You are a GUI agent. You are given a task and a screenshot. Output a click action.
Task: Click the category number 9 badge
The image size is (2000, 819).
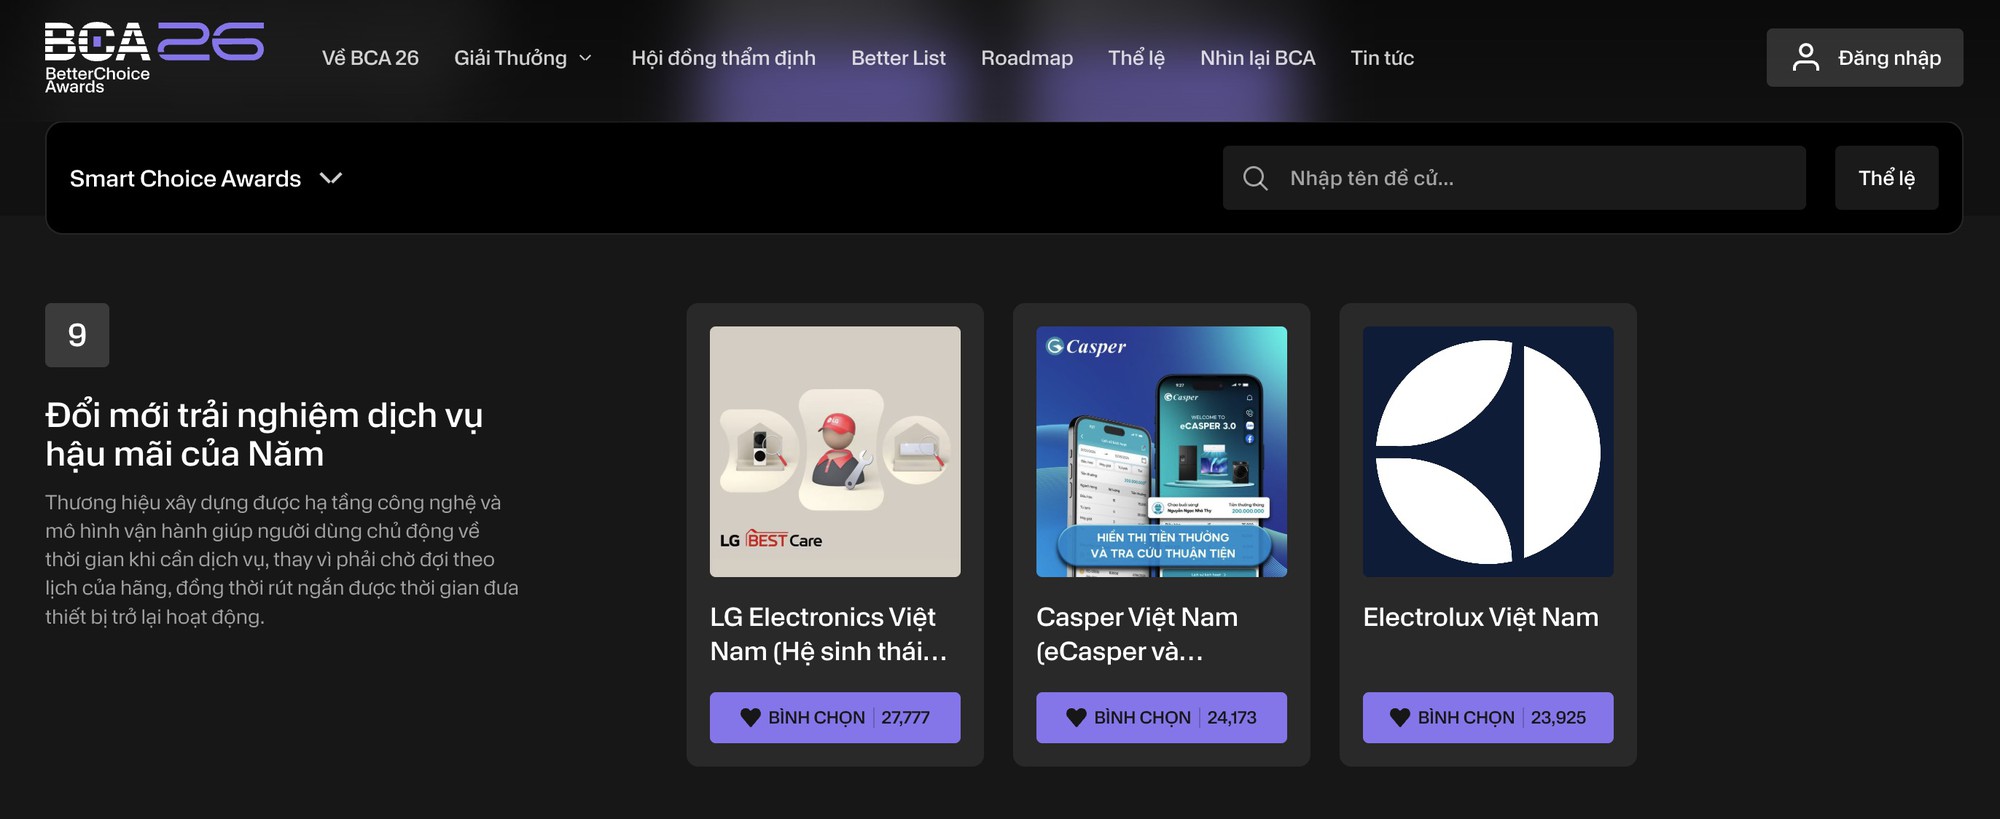tap(77, 335)
